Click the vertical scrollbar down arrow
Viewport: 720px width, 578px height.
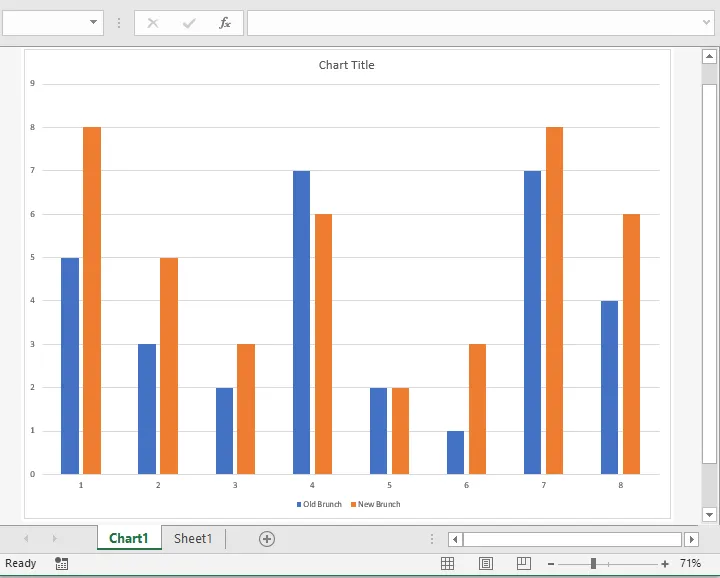[x=709, y=515]
